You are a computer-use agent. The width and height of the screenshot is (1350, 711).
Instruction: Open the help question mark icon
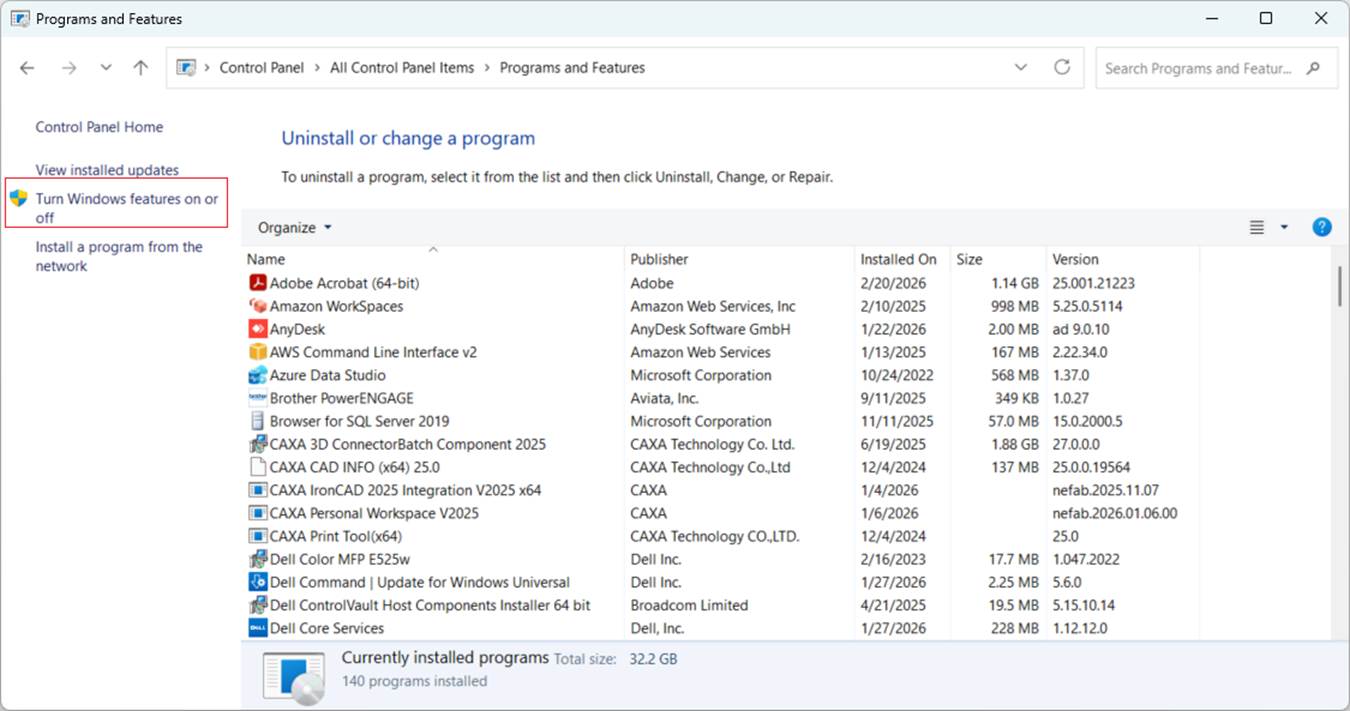pyautogui.click(x=1321, y=227)
